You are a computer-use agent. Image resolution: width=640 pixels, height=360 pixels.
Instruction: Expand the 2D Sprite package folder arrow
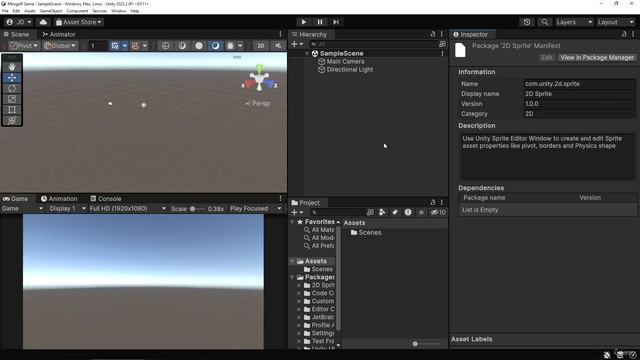(299, 285)
